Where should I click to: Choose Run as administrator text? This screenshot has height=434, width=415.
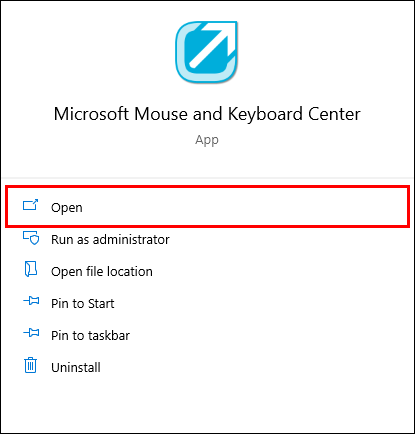point(110,240)
